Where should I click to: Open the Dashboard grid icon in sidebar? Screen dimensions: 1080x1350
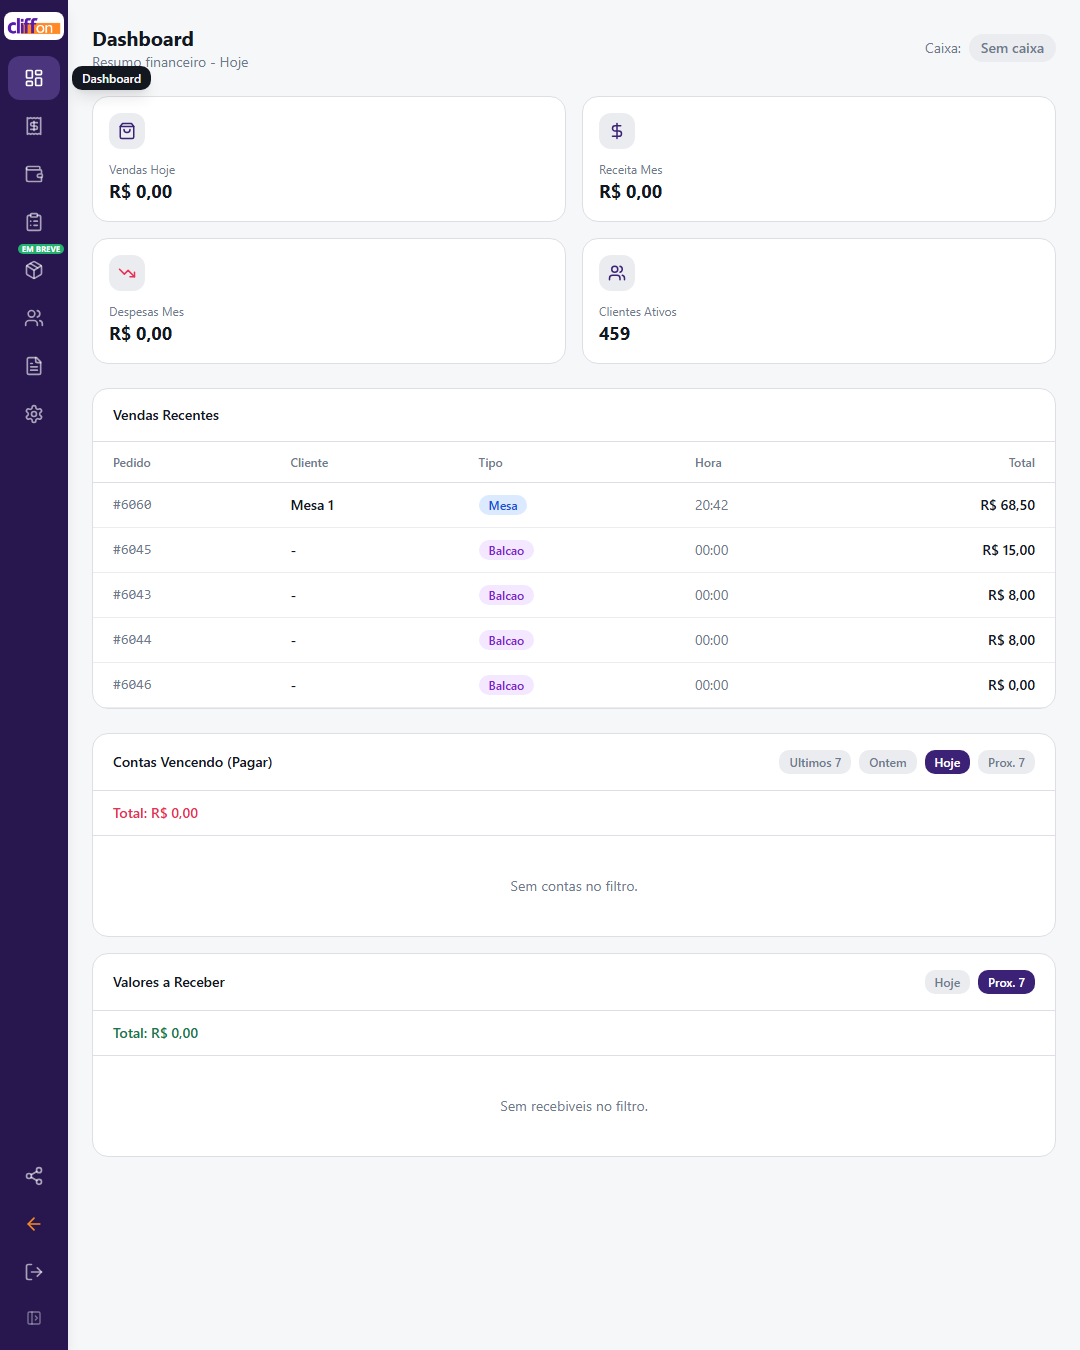(x=34, y=78)
